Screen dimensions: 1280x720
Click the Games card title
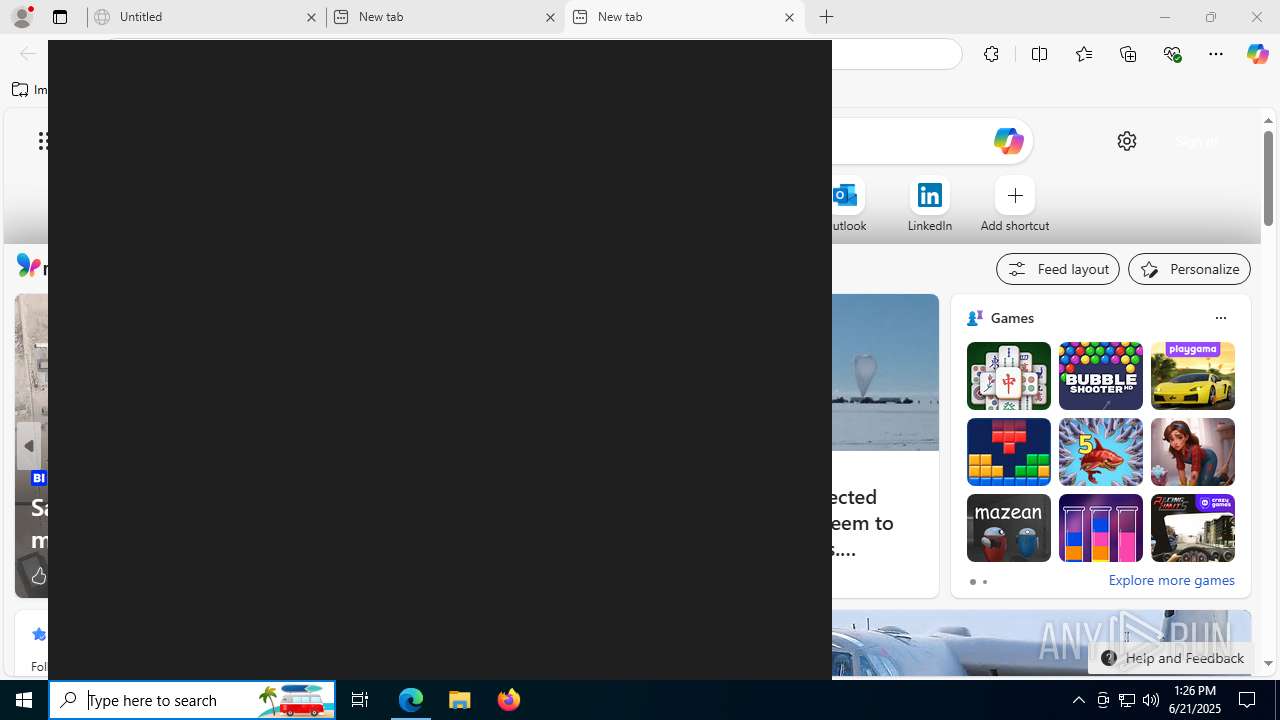(1012, 318)
